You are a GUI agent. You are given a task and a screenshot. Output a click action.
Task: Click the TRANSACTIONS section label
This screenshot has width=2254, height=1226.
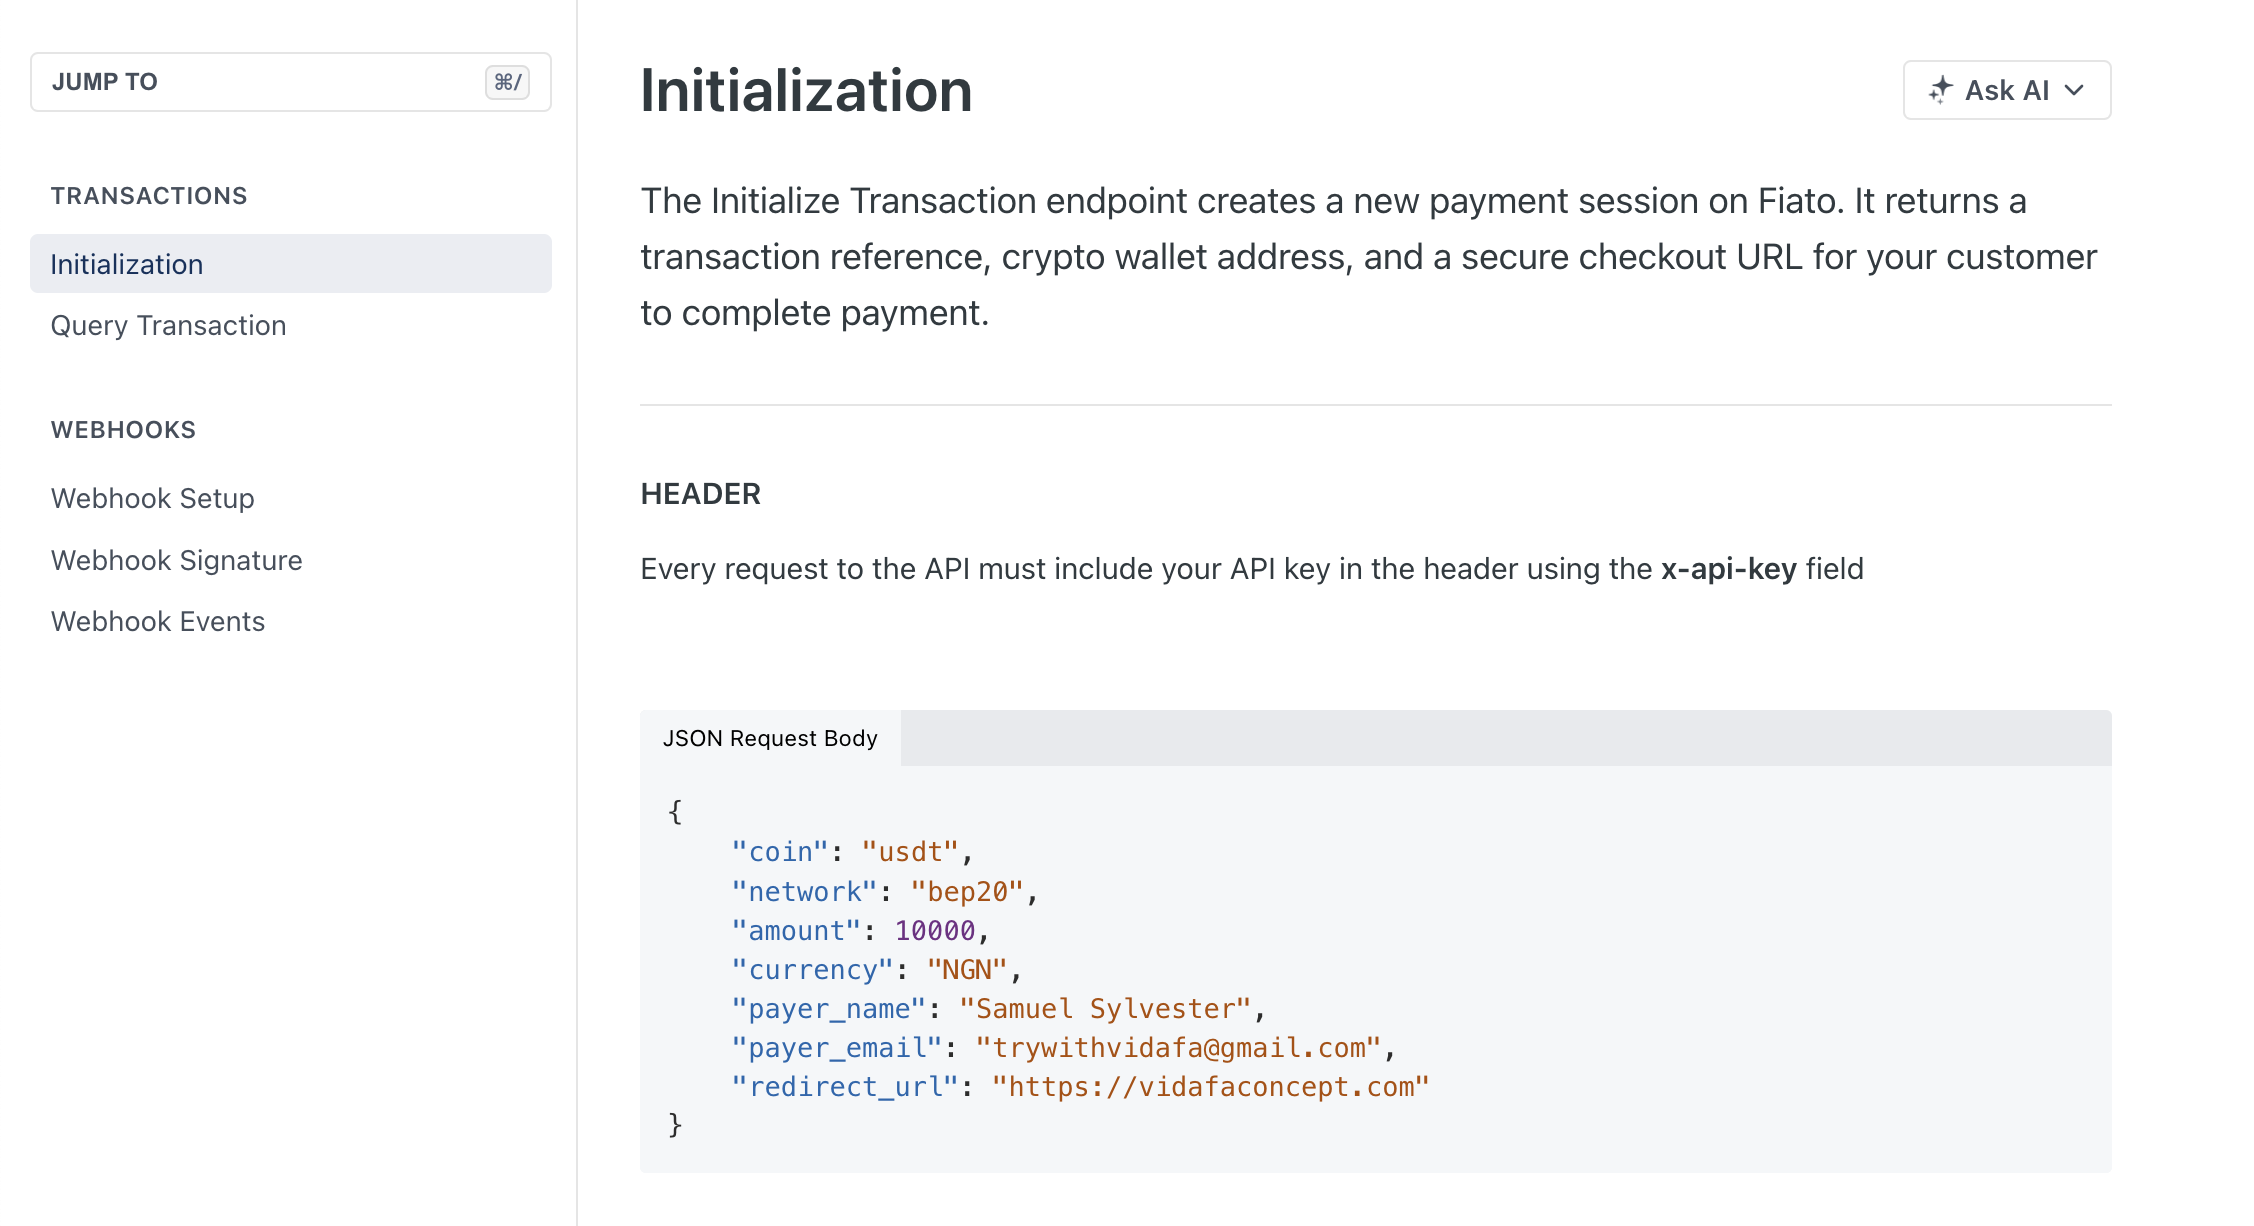click(149, 196)
